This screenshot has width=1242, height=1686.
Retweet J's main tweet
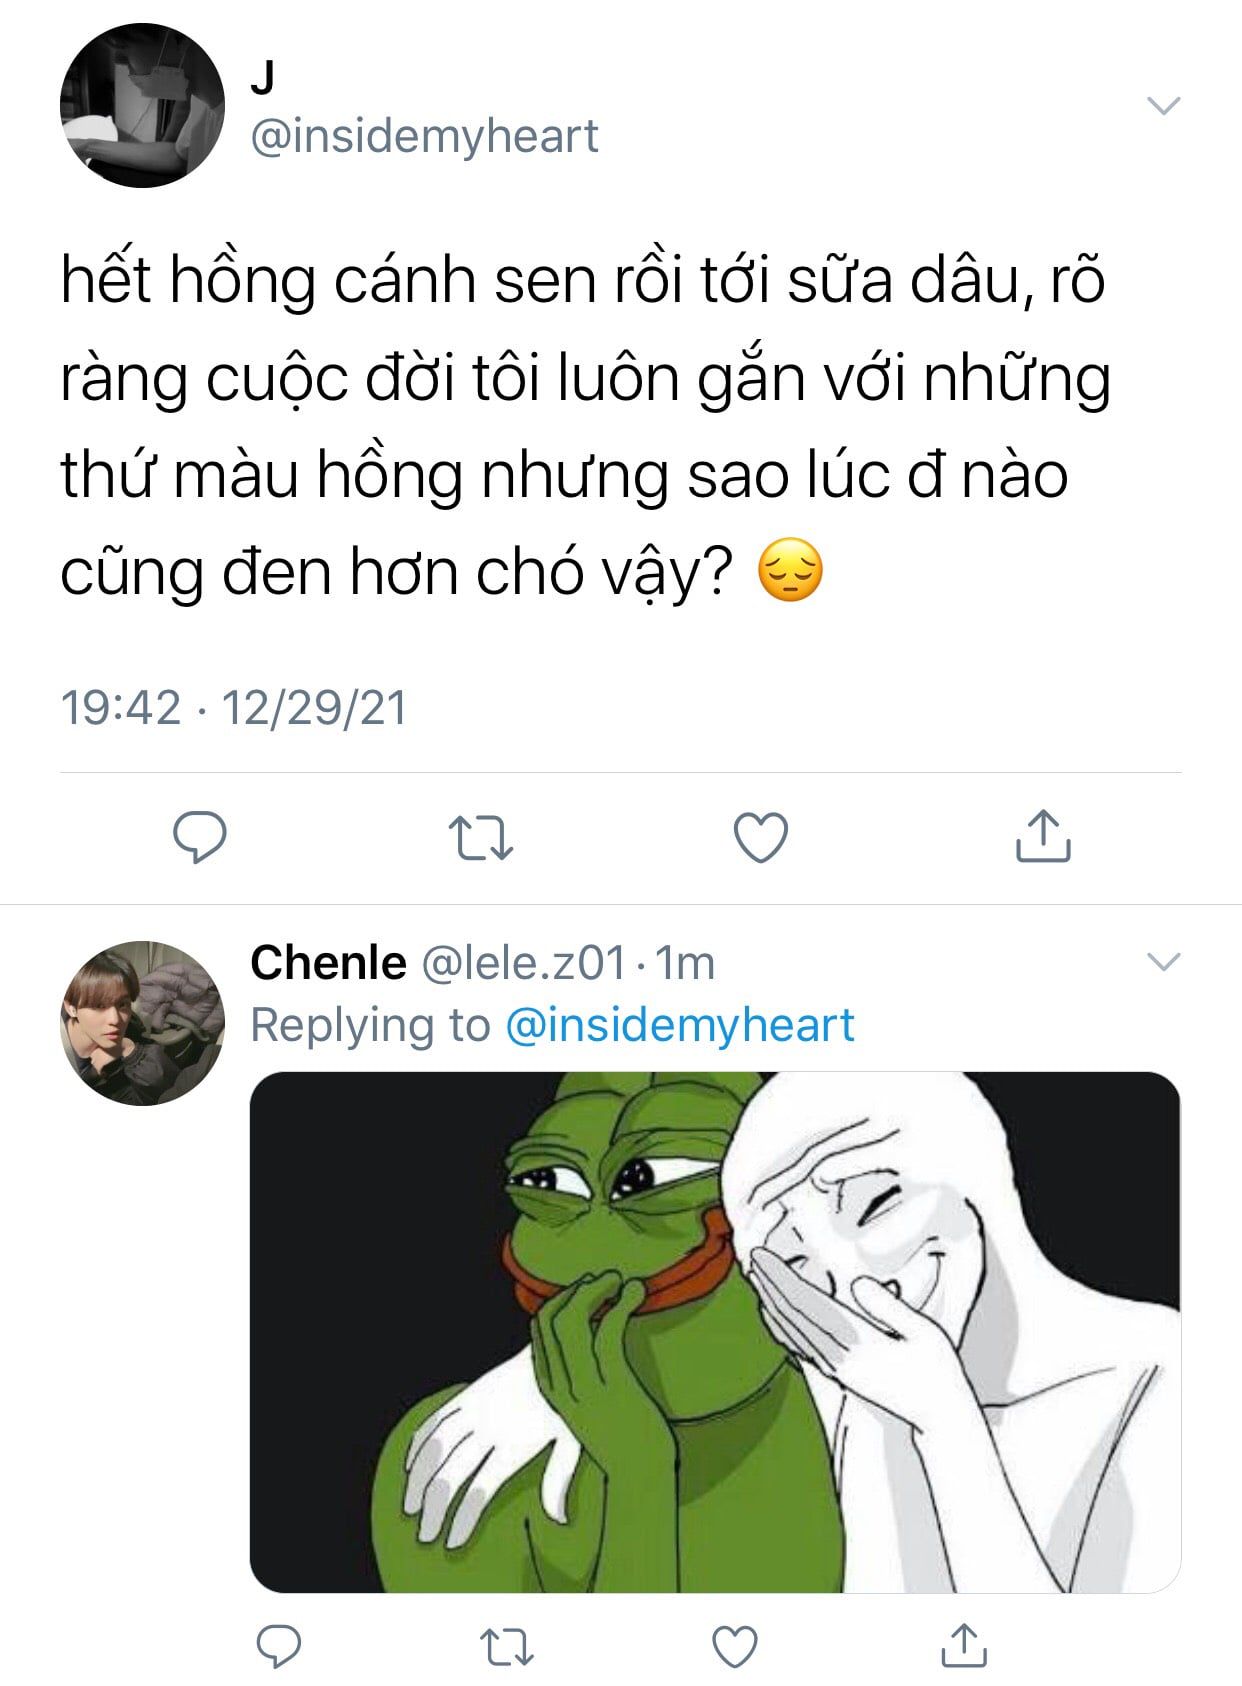coord(480,838)
